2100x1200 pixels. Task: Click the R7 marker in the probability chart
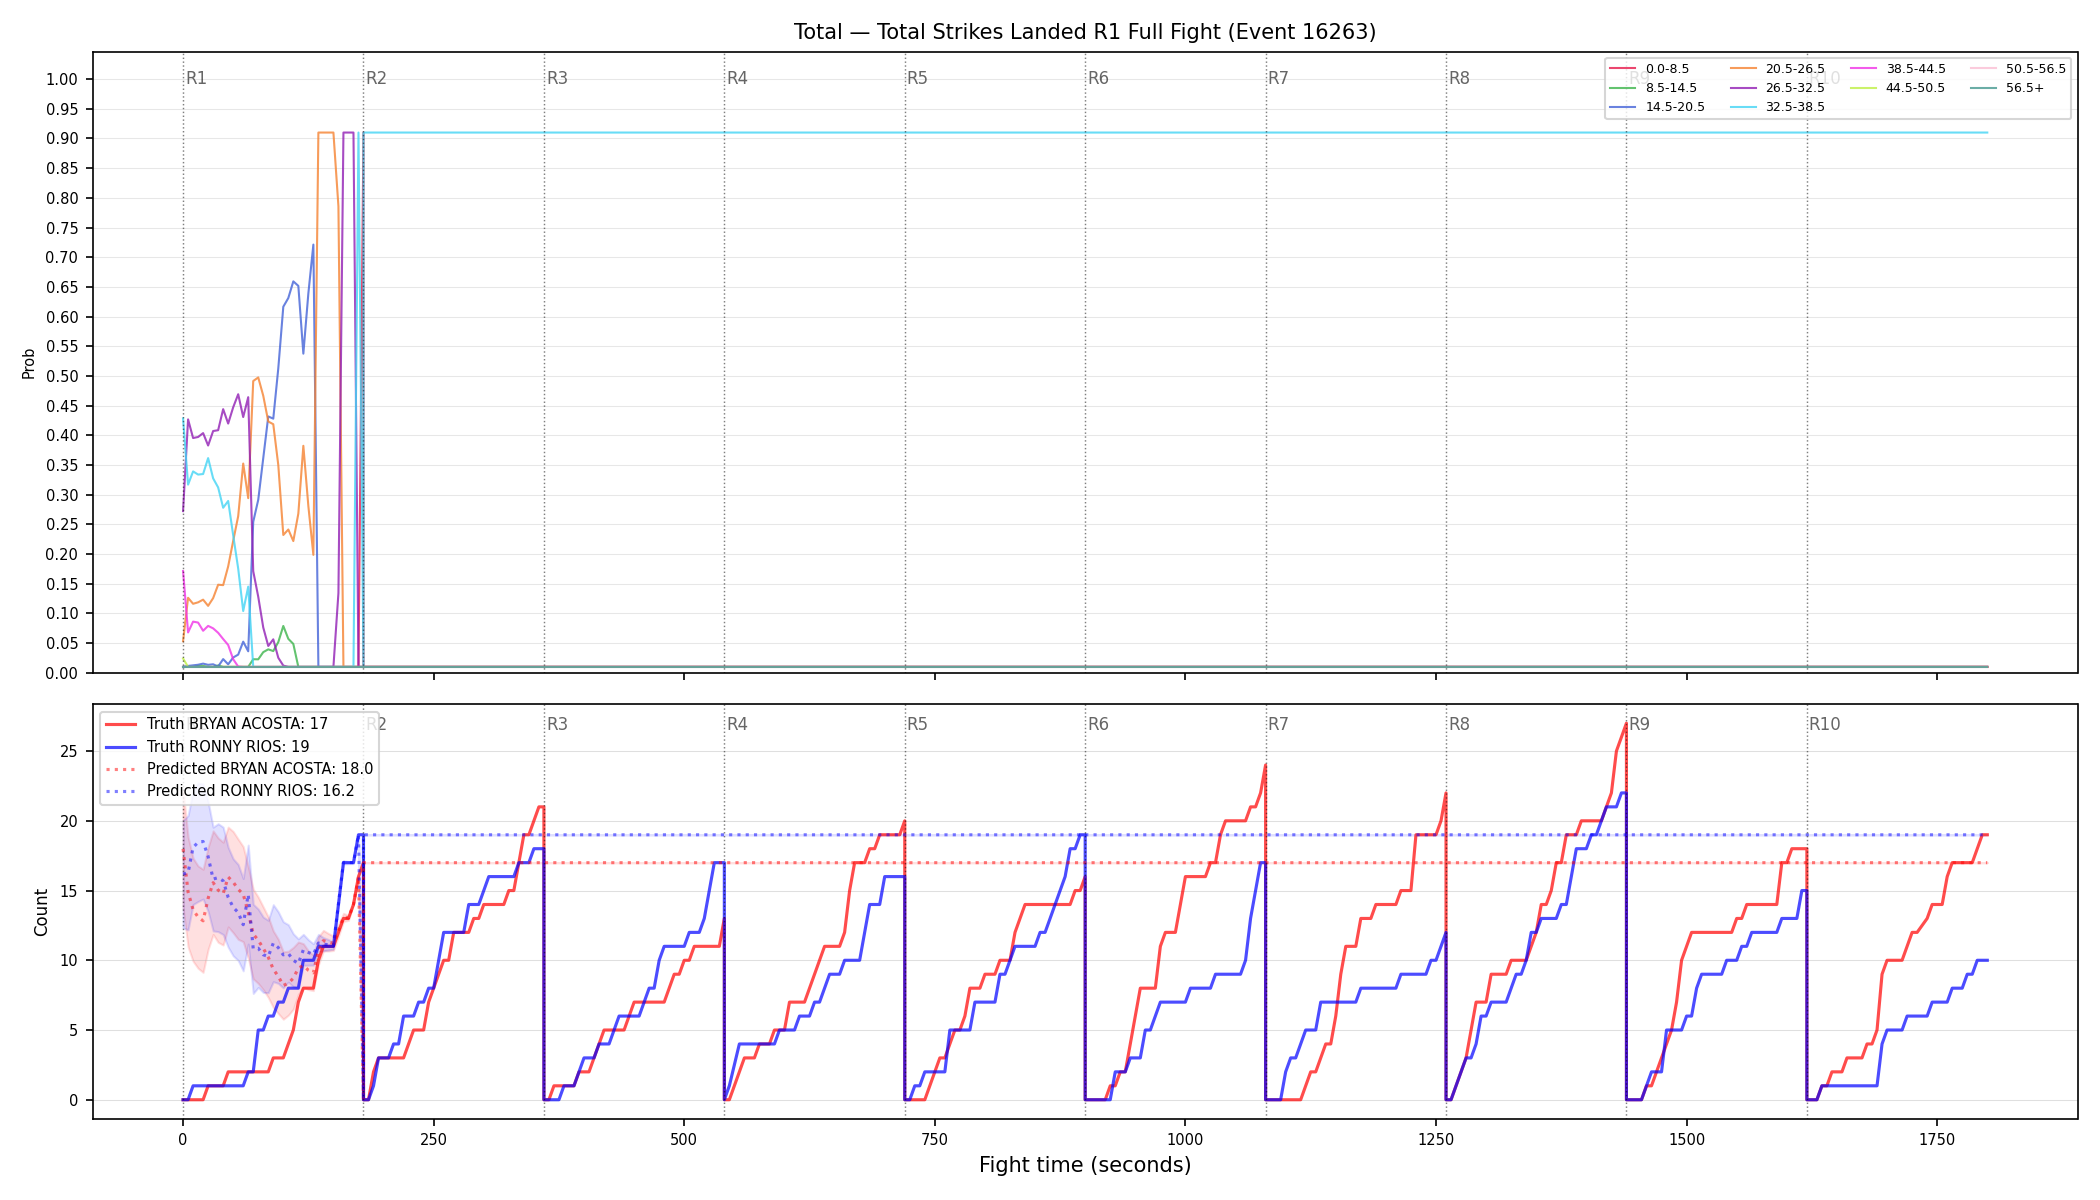tap(1278, 78)
